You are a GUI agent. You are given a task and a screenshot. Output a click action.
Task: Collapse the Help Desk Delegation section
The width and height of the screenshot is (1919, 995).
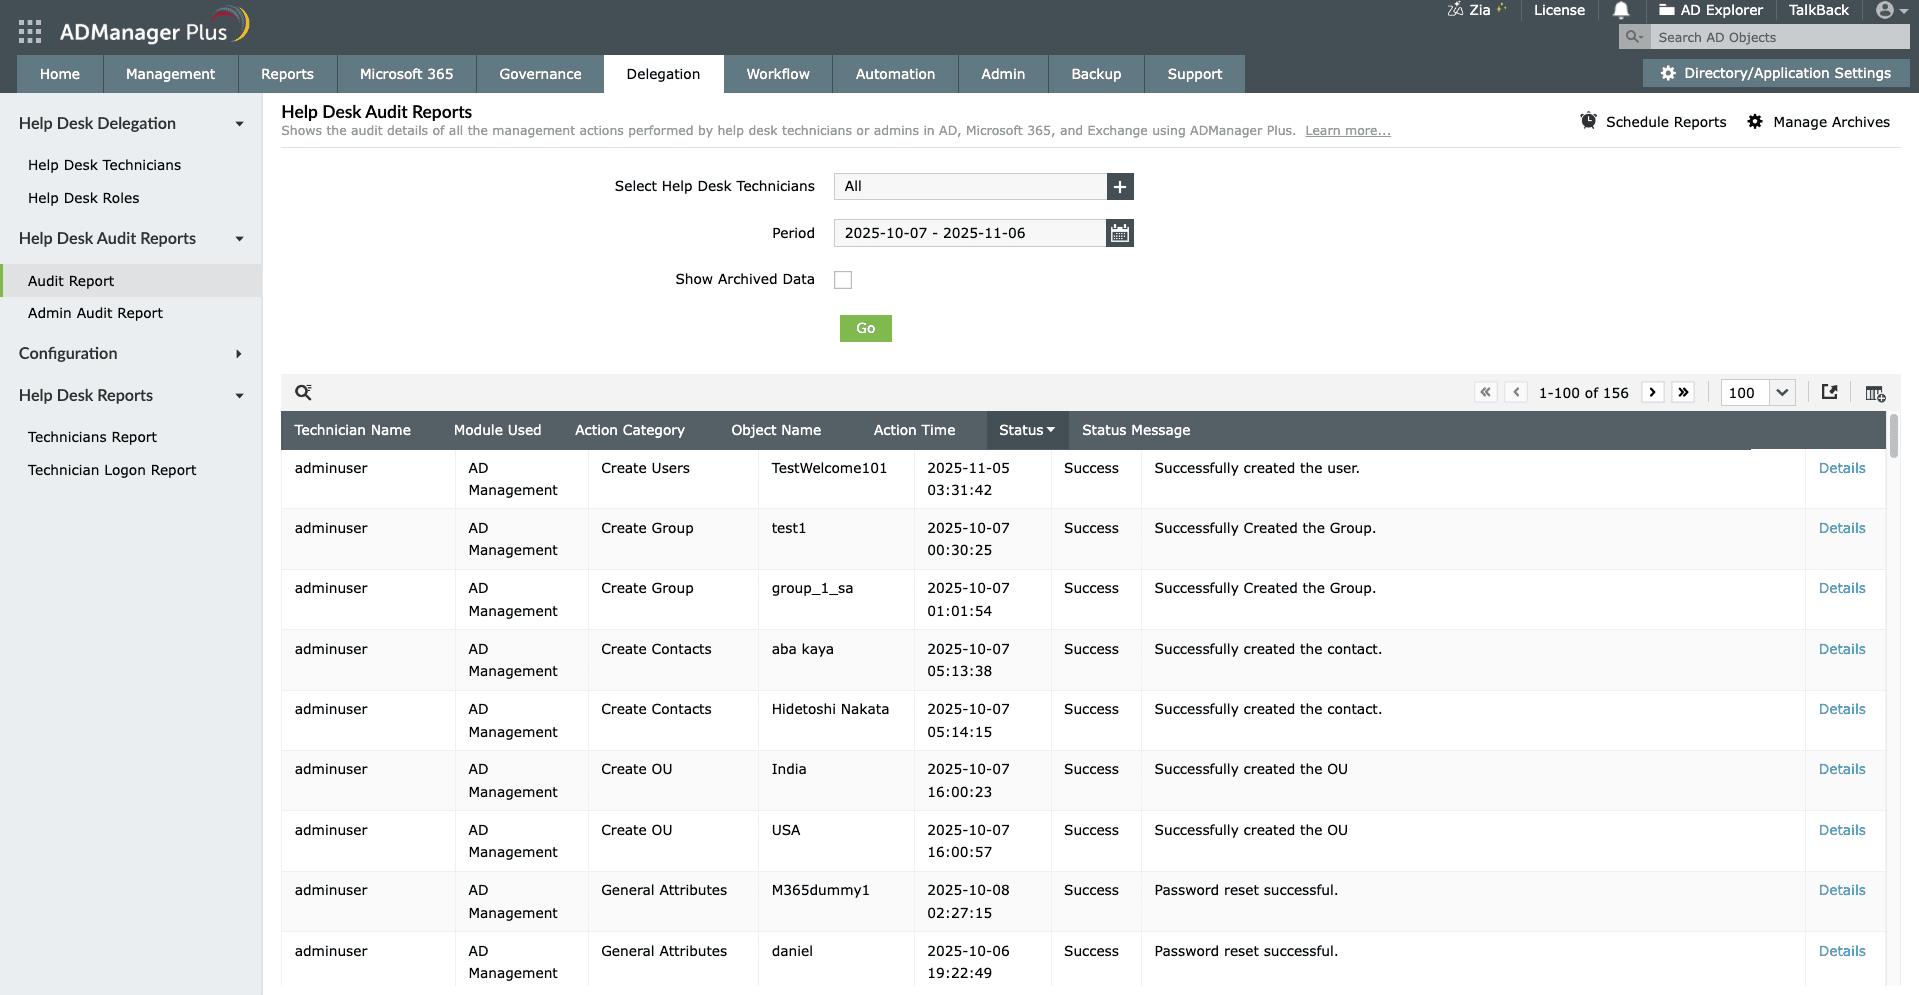click(x=239, y=124)
